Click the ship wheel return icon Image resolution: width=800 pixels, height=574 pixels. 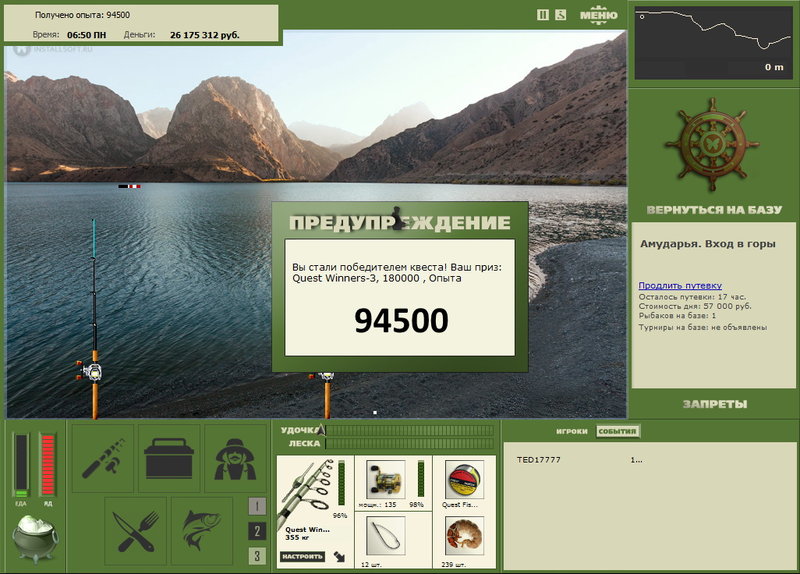(712, 145)
